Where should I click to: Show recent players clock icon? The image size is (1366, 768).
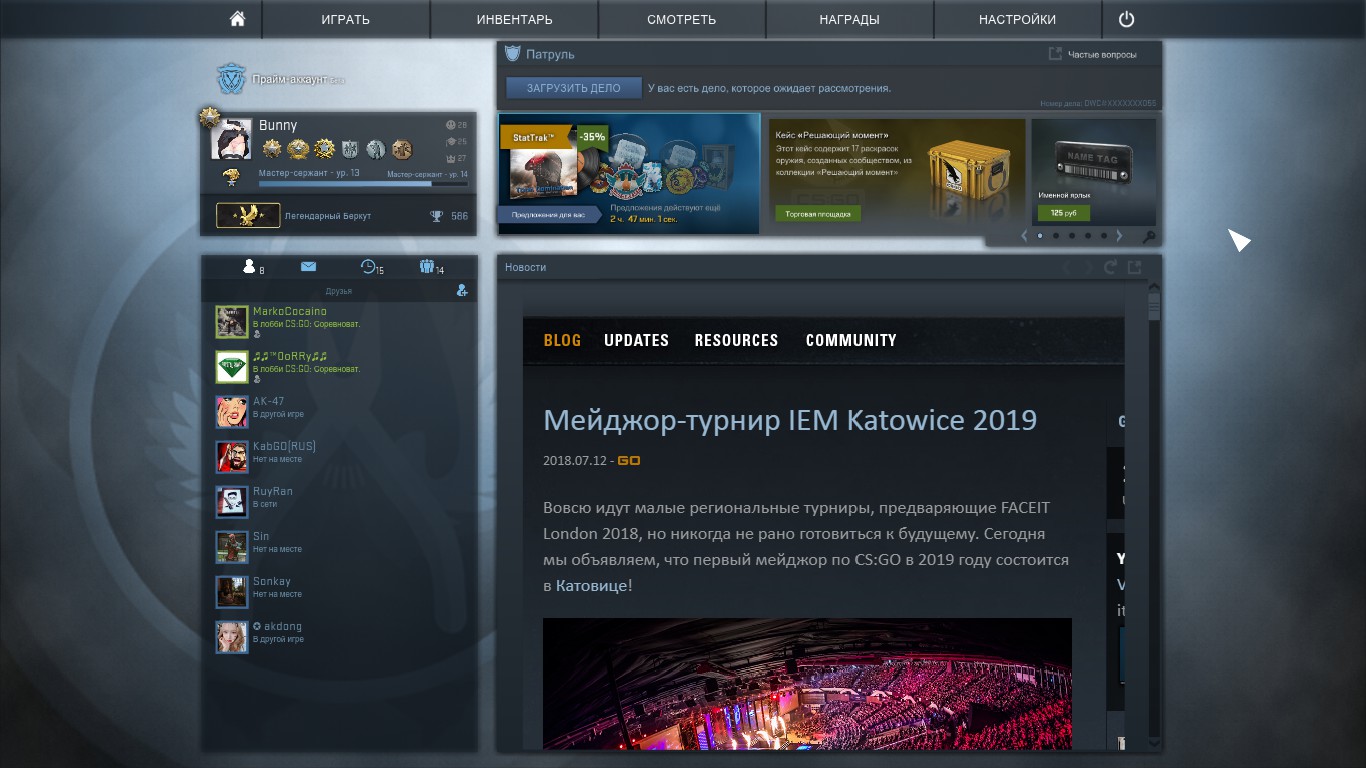coord(367,267)
